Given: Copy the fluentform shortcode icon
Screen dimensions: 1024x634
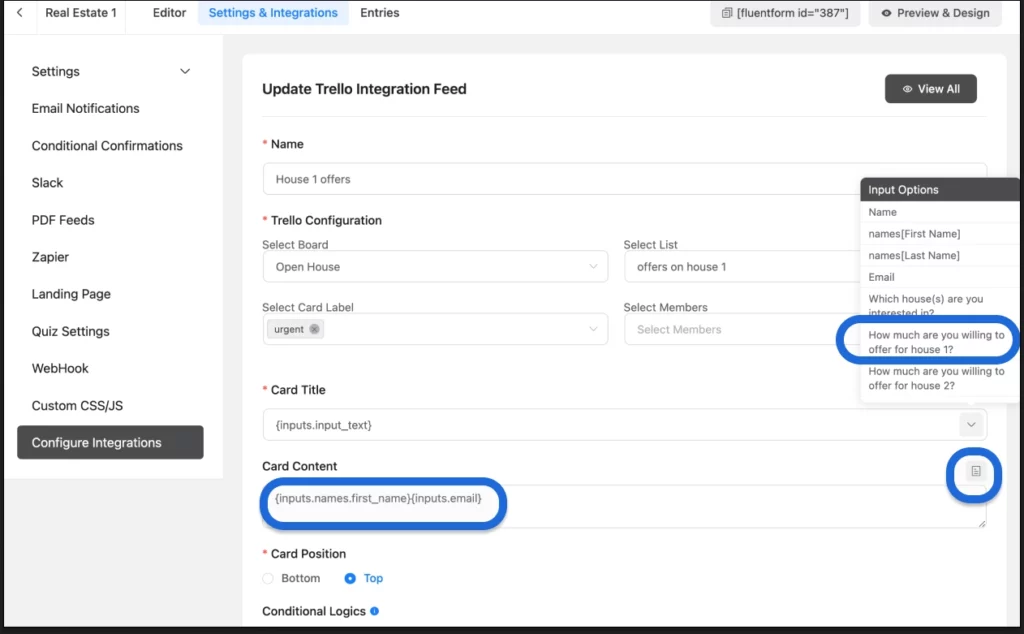Looking at the screenshot, I should coord(726,13).
